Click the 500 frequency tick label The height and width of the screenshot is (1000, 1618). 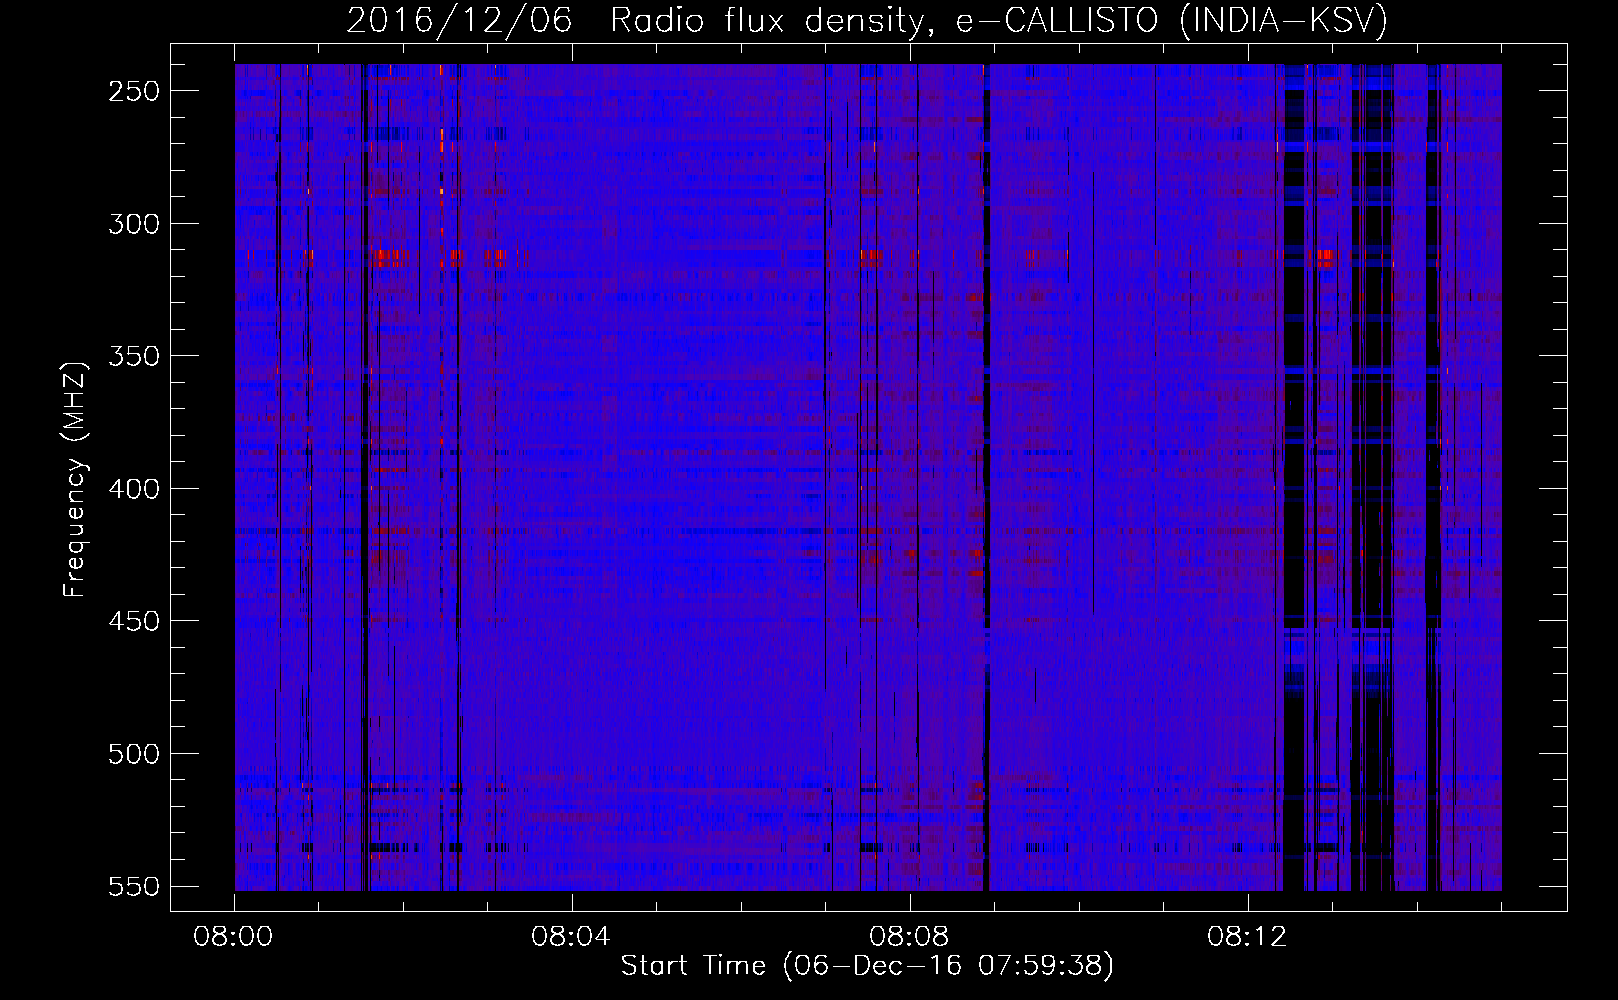[134, 753]
